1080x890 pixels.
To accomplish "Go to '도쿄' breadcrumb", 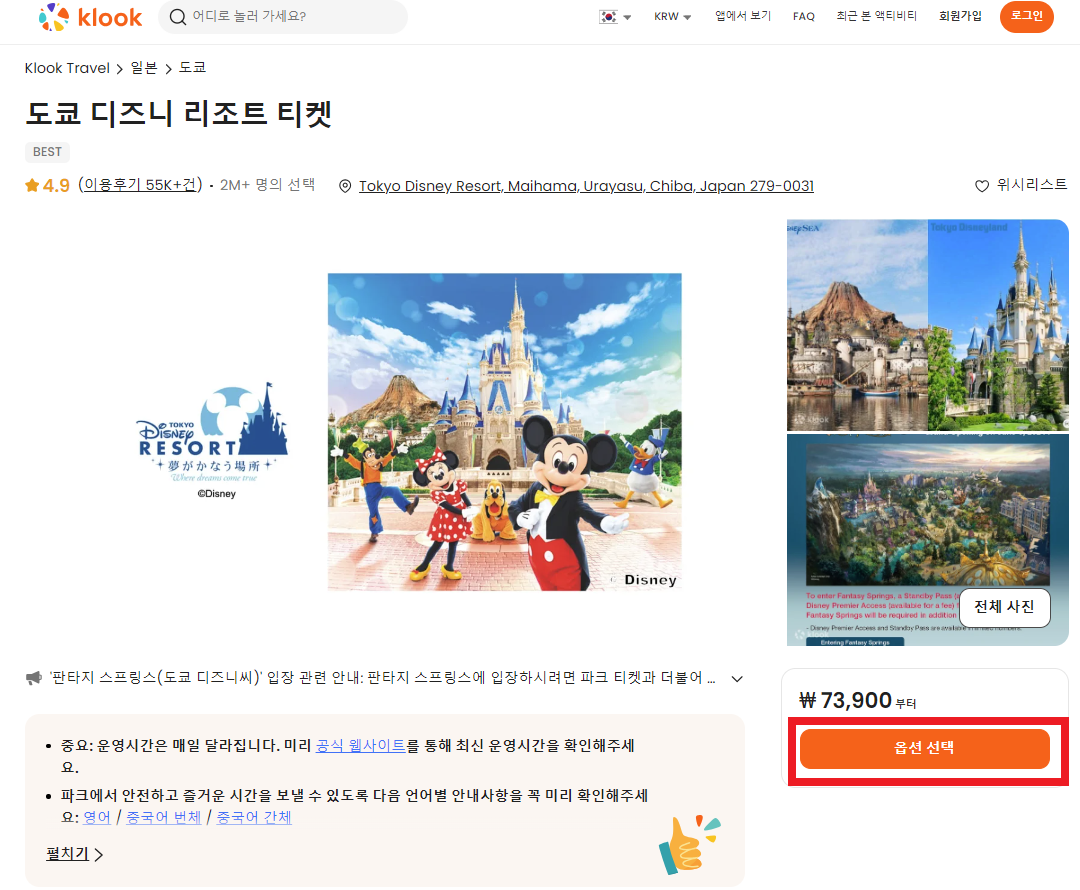I will (x=192, y=68).
